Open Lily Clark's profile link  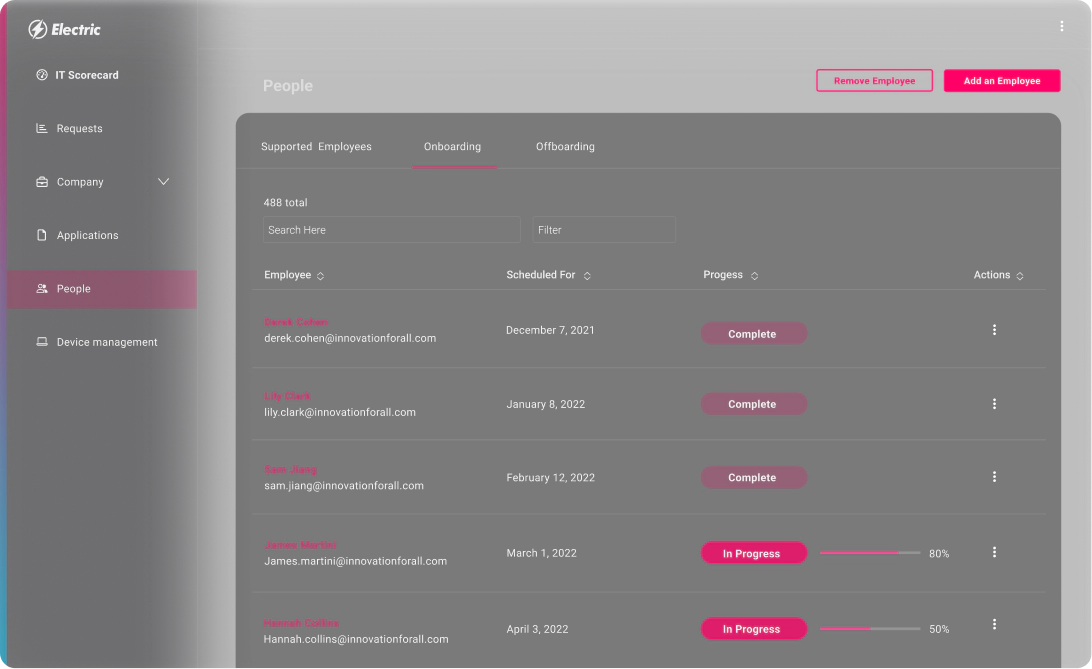pos(287,395)
